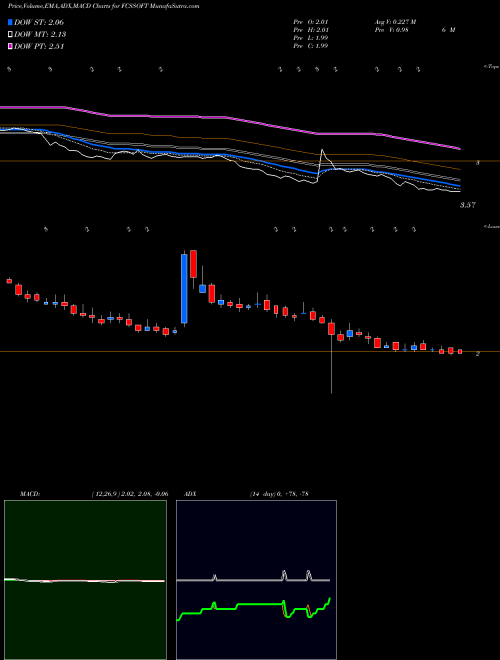This screenshot has height=660, width=500.
Task: Select the 'DOW MT: 2.13' label
Action: [x=40, y=35]
